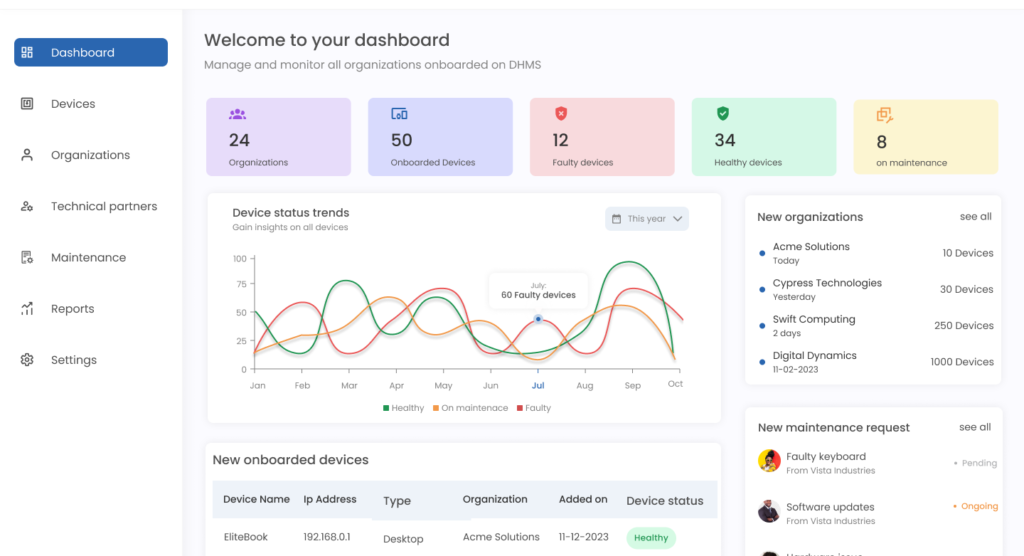Image resolution: width=1024 pixels, height=556 pixels.
Task: Click the July data point on chart
Action: click(538, 319)
